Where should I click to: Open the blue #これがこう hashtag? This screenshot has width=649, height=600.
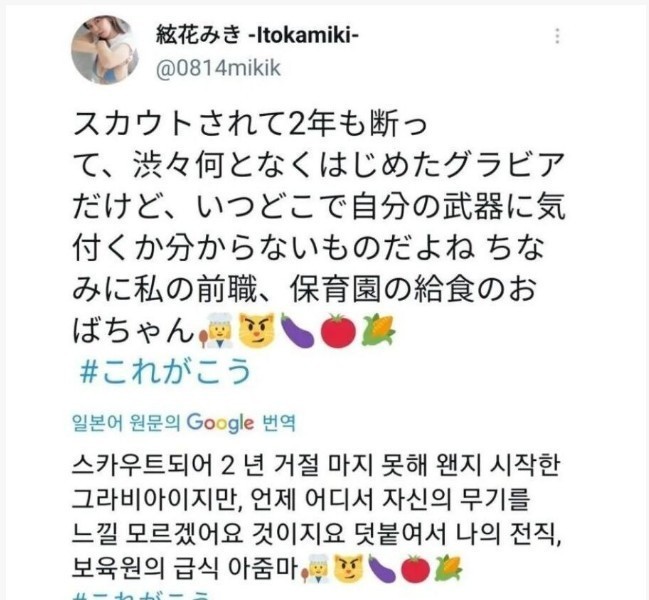(165, 370)
